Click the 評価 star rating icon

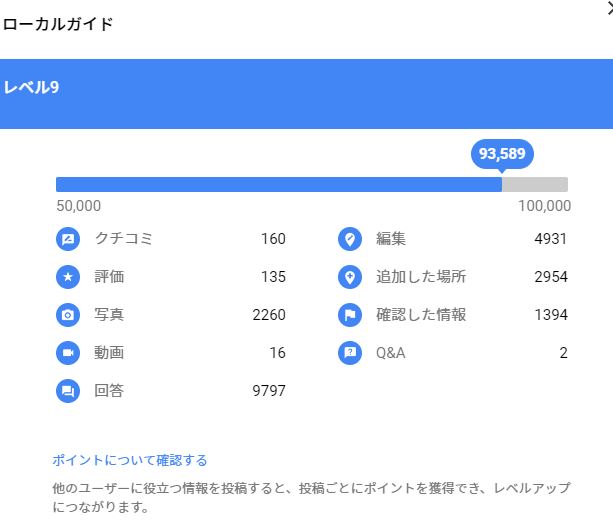pyautogui.click(x=68, y=277)
